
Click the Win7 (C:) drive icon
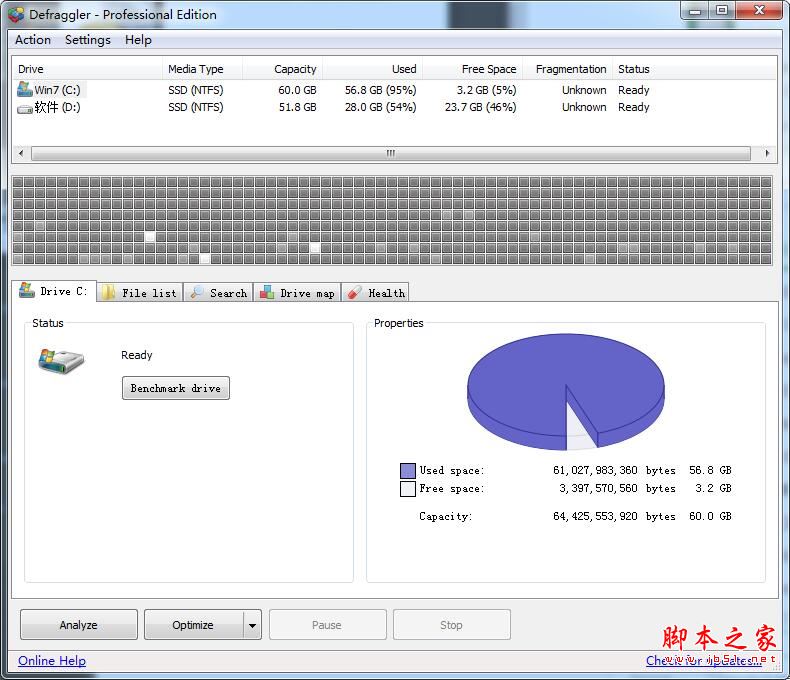click(25, 90)
